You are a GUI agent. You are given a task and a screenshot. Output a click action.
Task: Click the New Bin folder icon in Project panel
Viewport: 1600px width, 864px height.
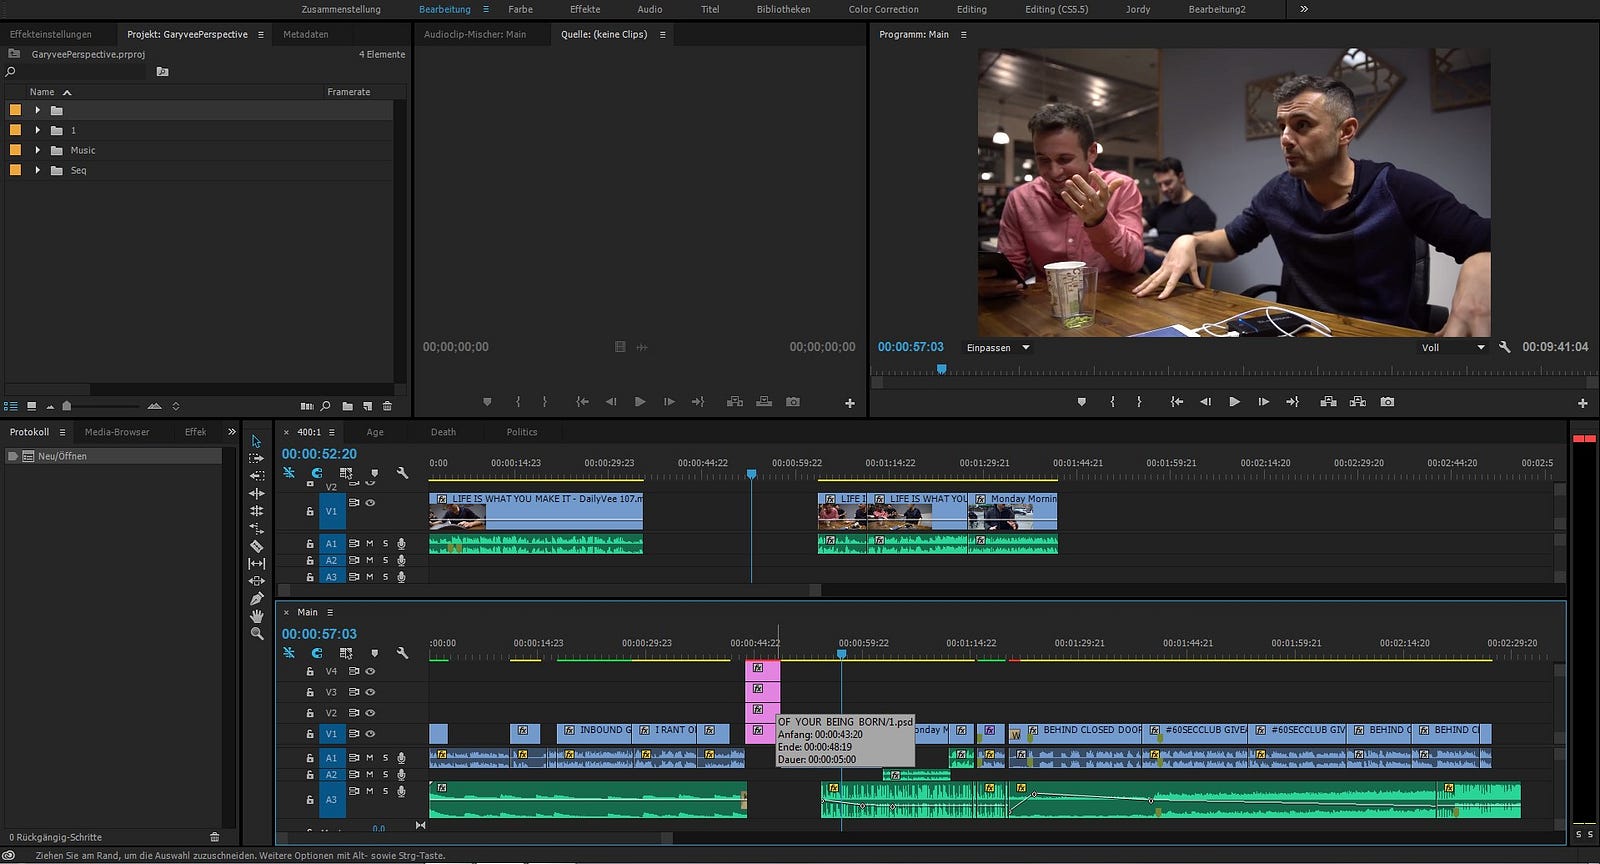(347, 406)
